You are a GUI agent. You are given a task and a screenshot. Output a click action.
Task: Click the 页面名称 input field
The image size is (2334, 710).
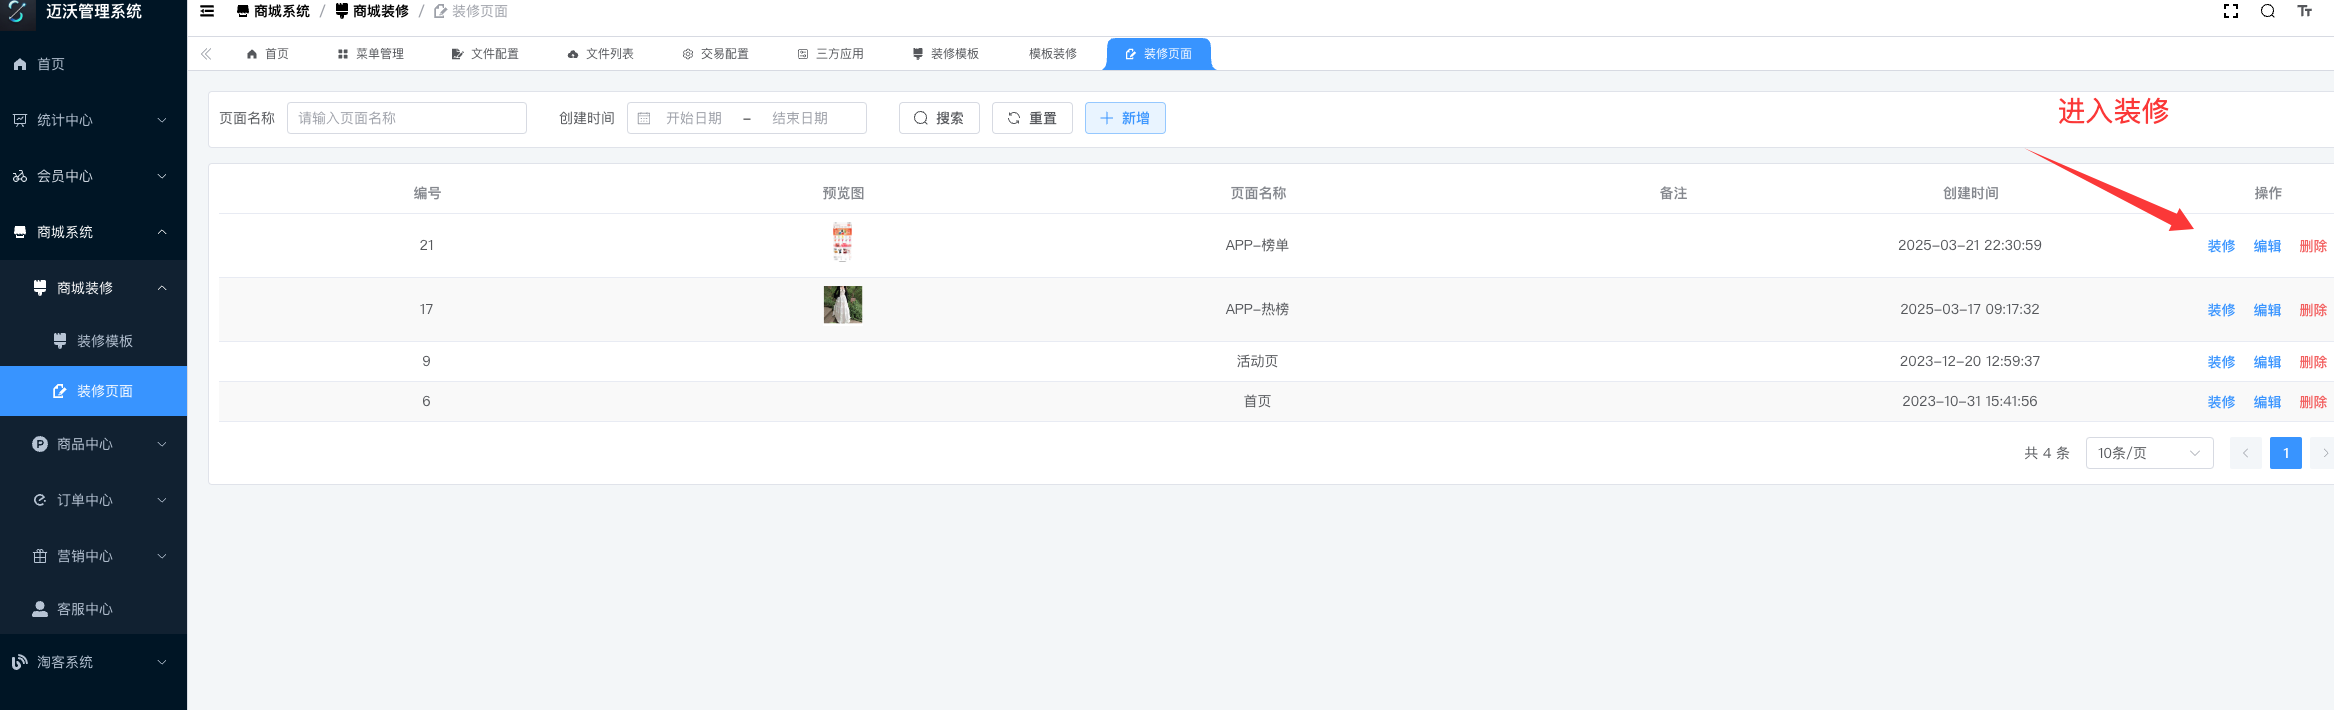click(406, 118)
